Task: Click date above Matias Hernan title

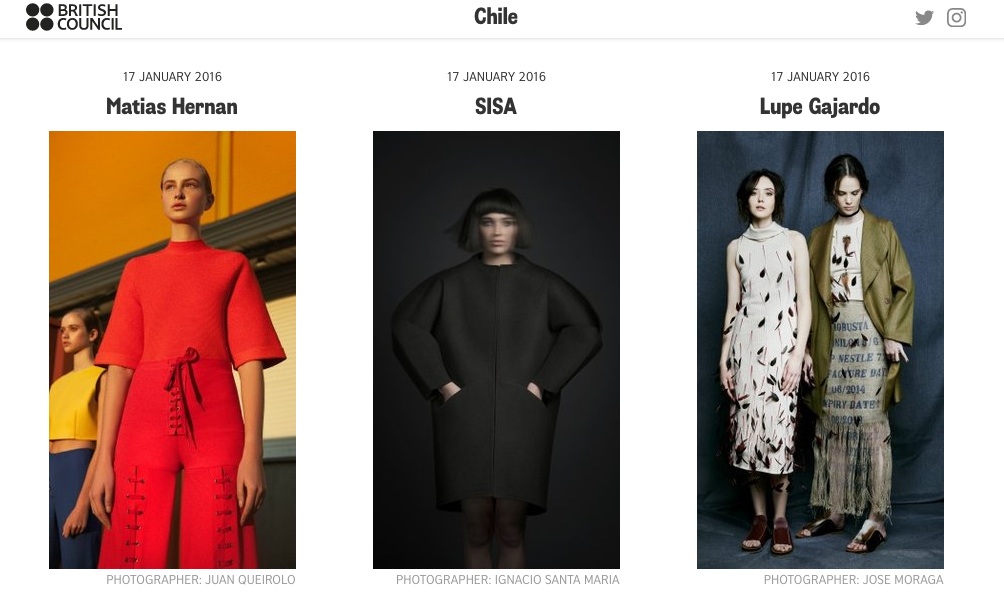Action: (x=172, y=77)
